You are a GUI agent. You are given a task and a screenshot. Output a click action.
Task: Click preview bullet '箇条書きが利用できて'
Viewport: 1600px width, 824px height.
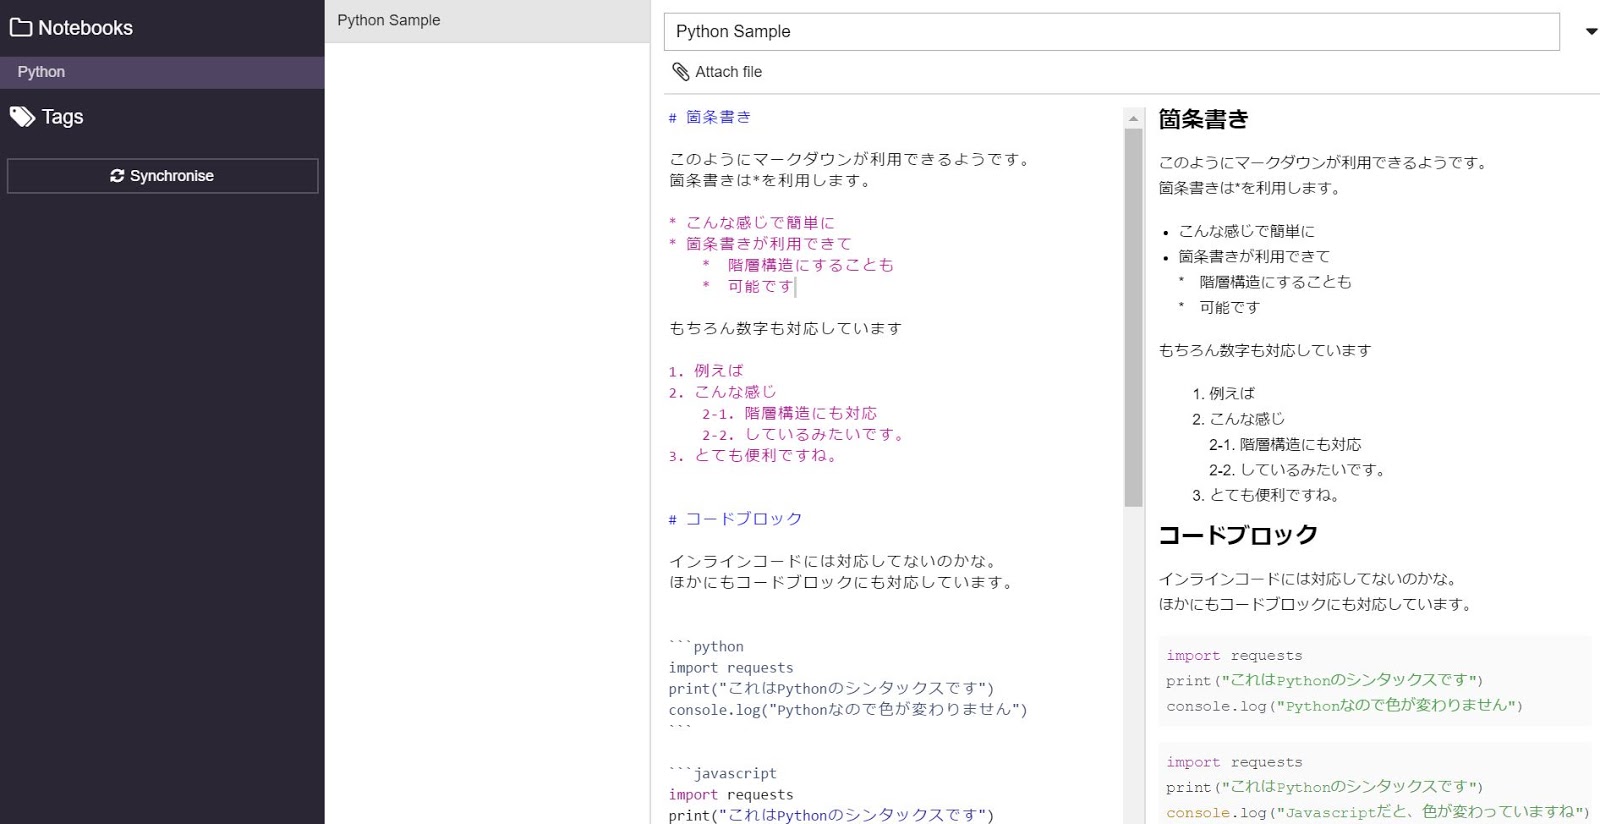tap(1254, 256)
